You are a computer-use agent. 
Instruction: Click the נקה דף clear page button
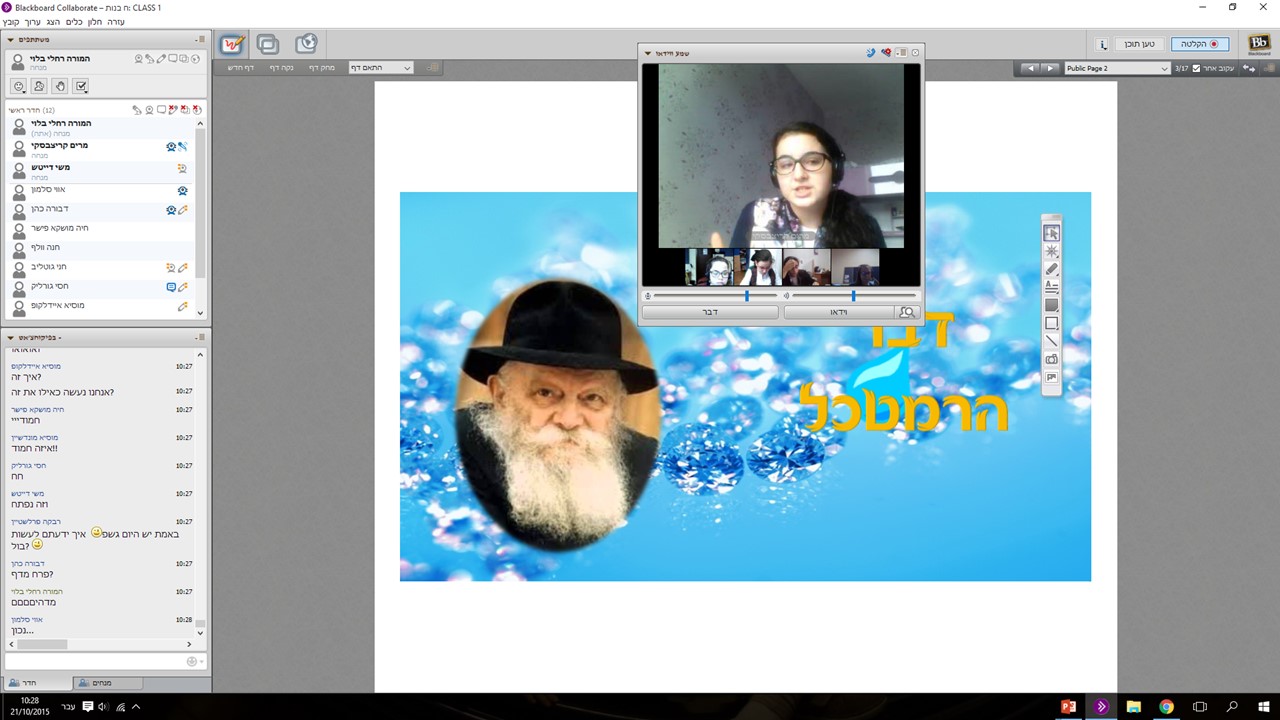pos(281,68)
